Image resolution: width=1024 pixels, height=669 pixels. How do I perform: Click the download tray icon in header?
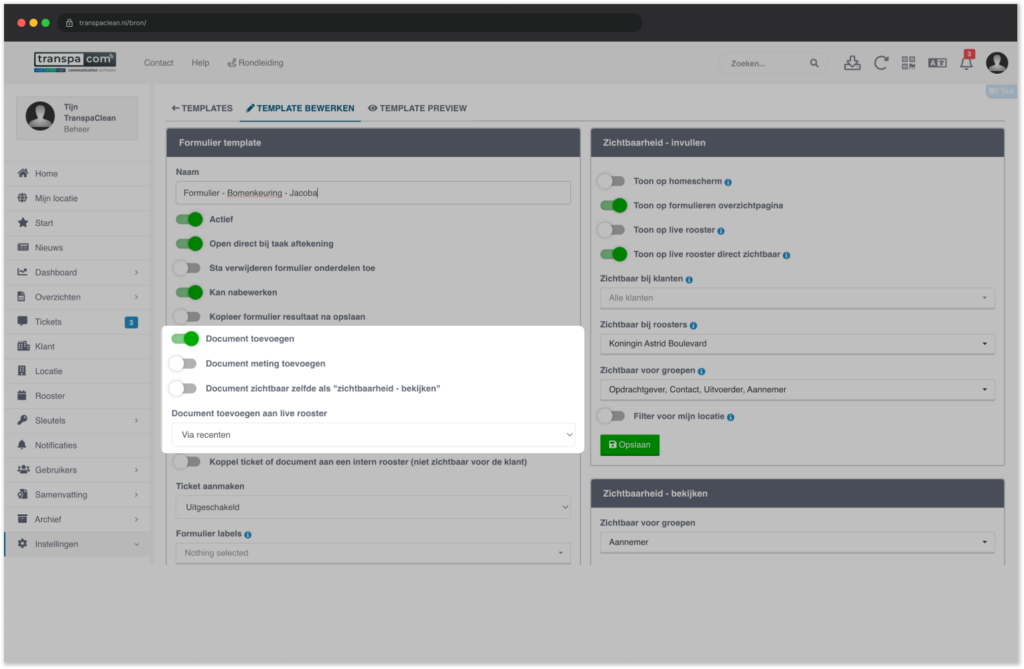click(852, 63)
